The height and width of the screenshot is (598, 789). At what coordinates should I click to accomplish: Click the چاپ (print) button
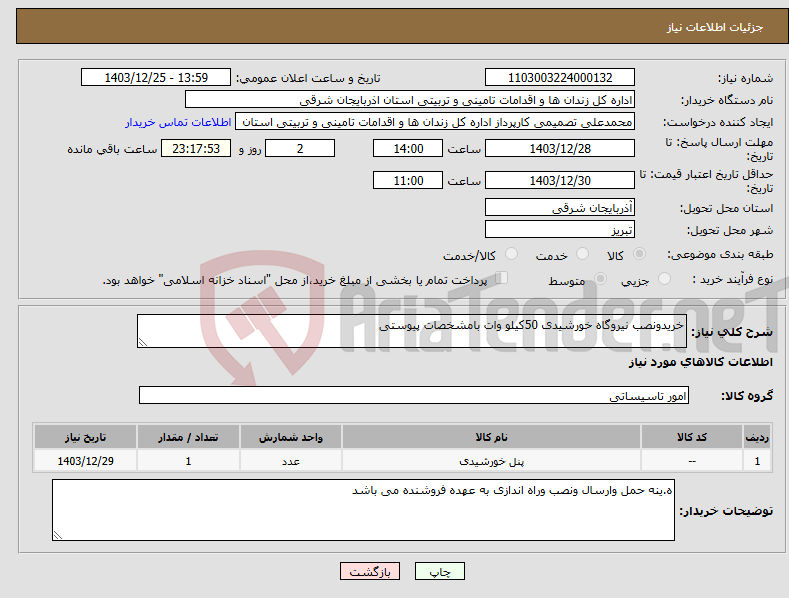(439, 571)
